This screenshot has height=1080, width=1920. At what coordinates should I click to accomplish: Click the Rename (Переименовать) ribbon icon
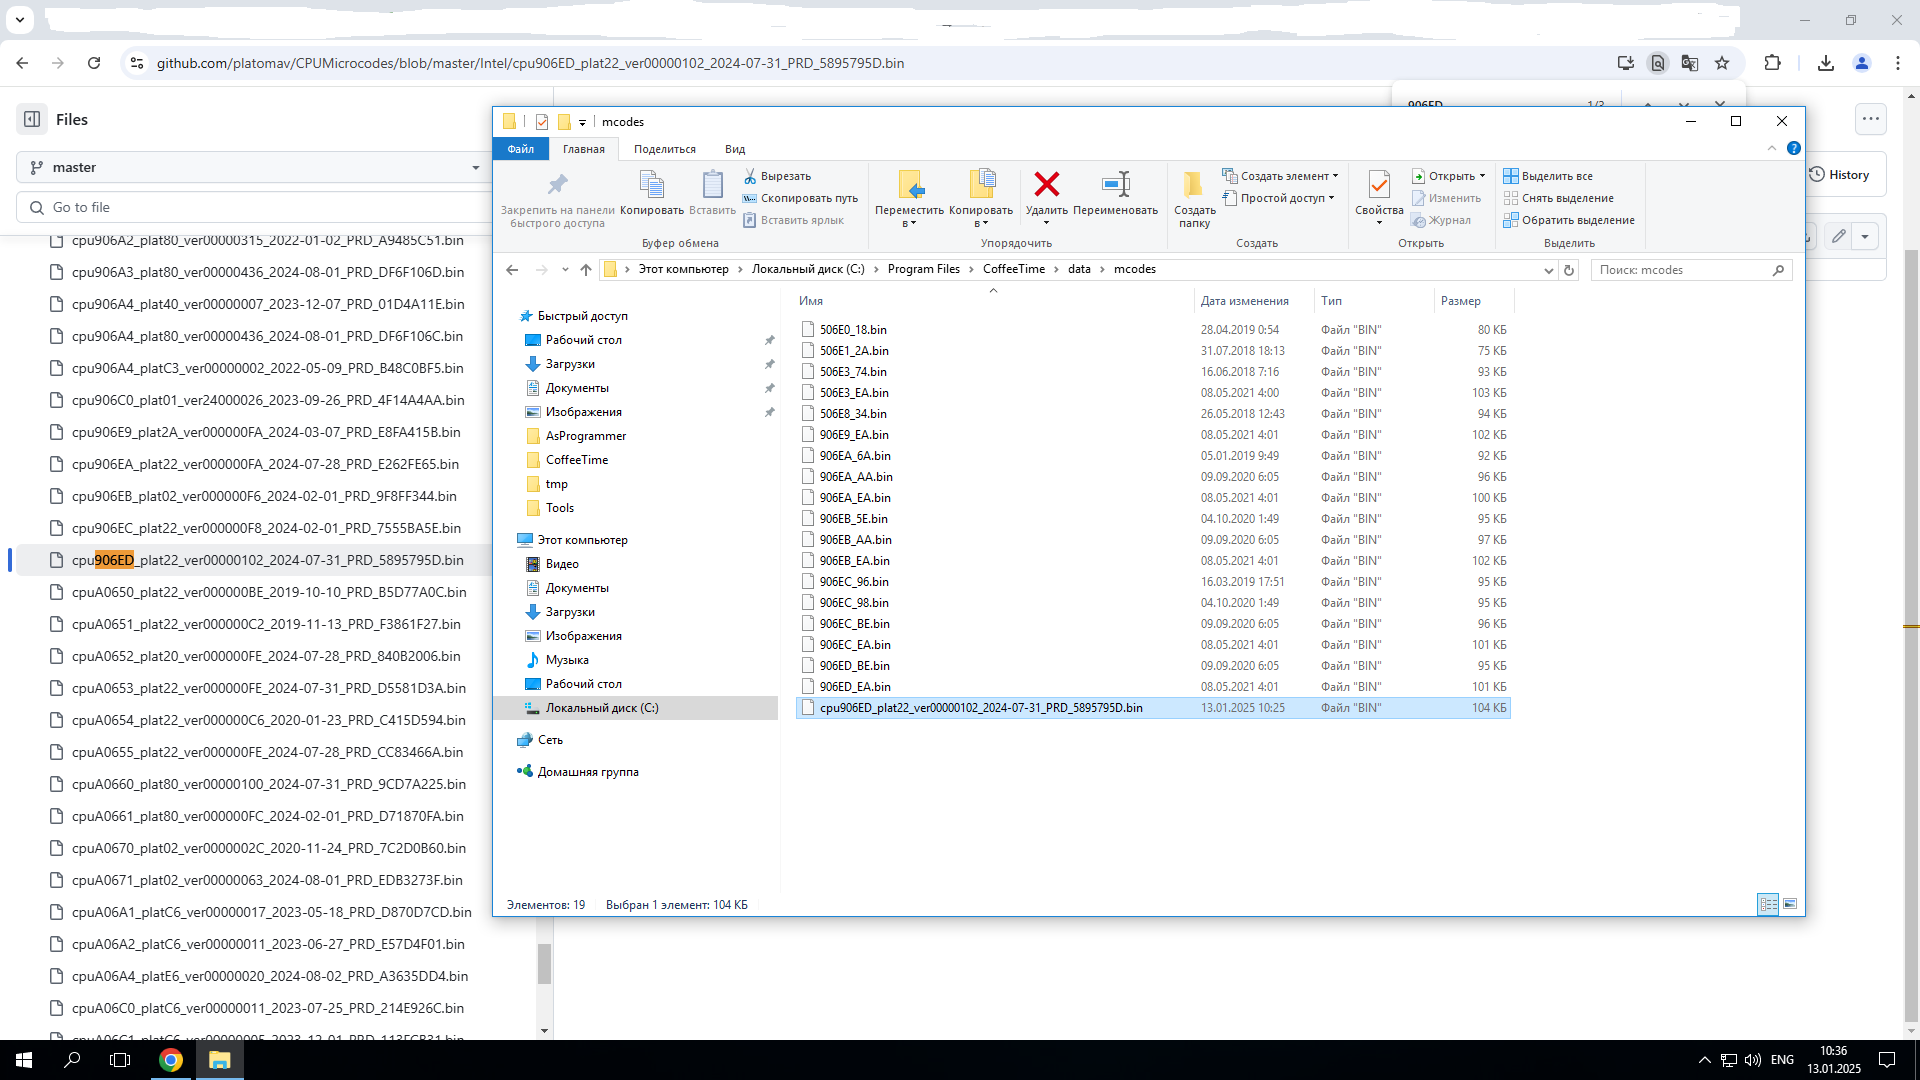pyautogui.click(x=1115, y=185)
